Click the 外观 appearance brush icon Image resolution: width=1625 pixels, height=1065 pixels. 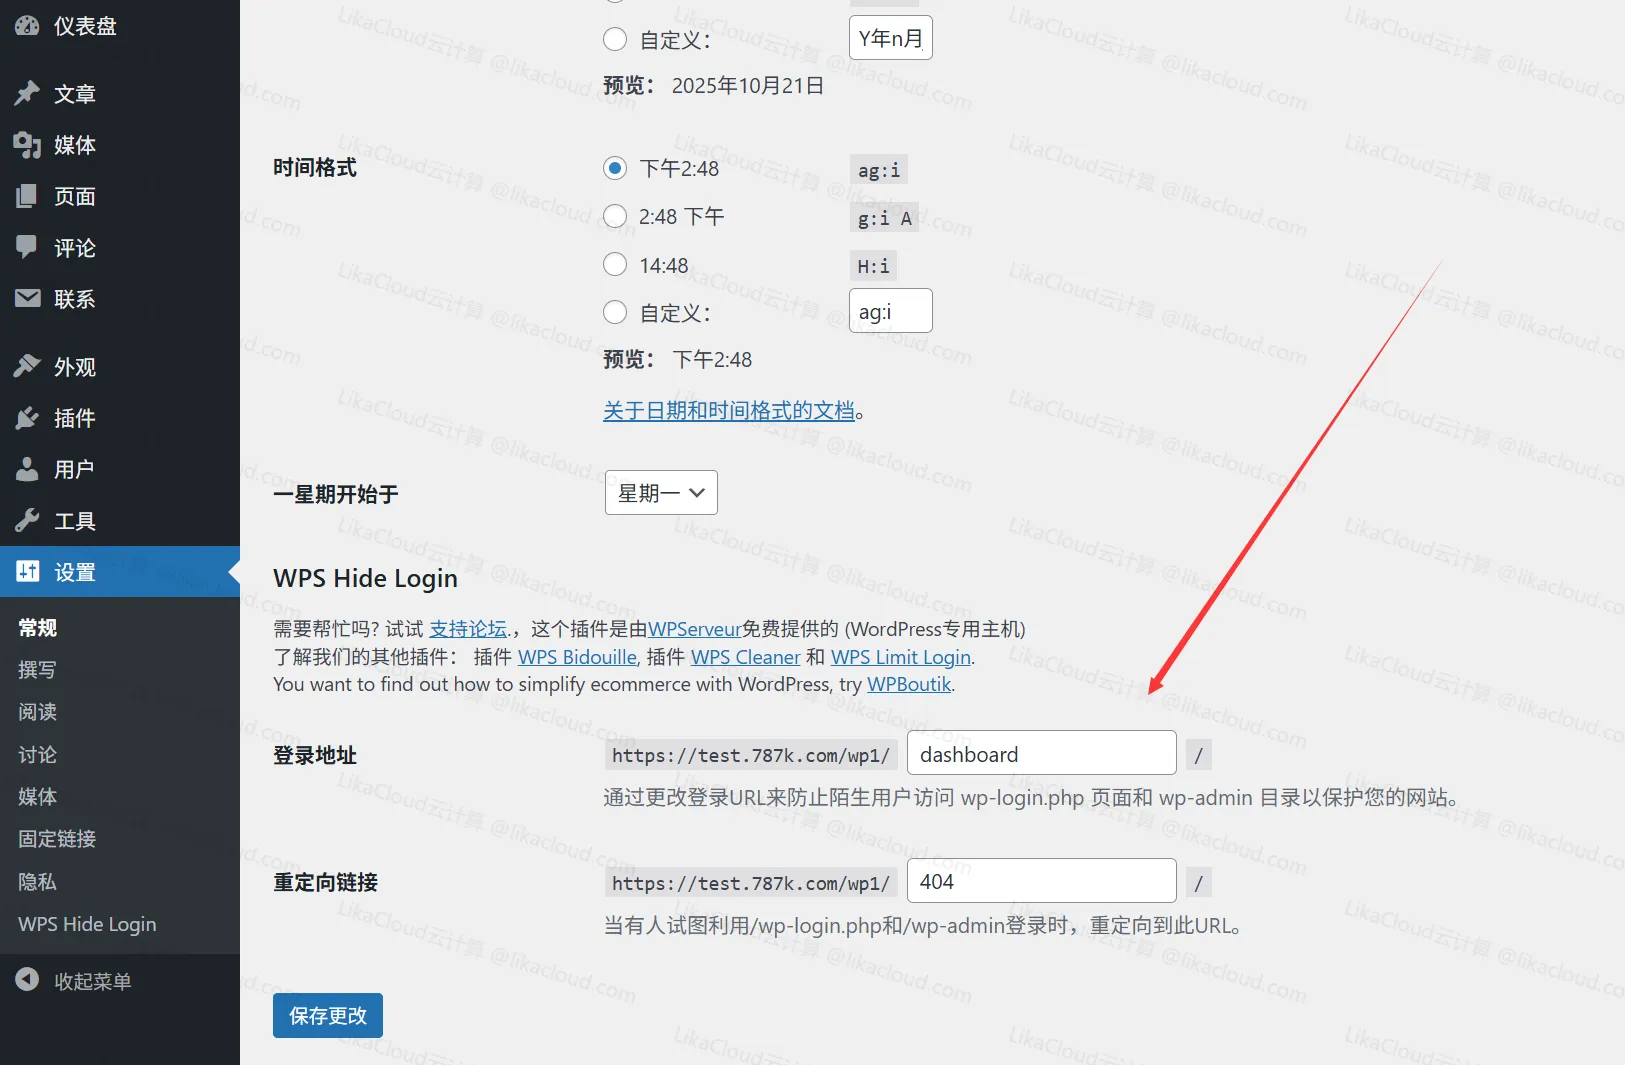coord(27,366)
